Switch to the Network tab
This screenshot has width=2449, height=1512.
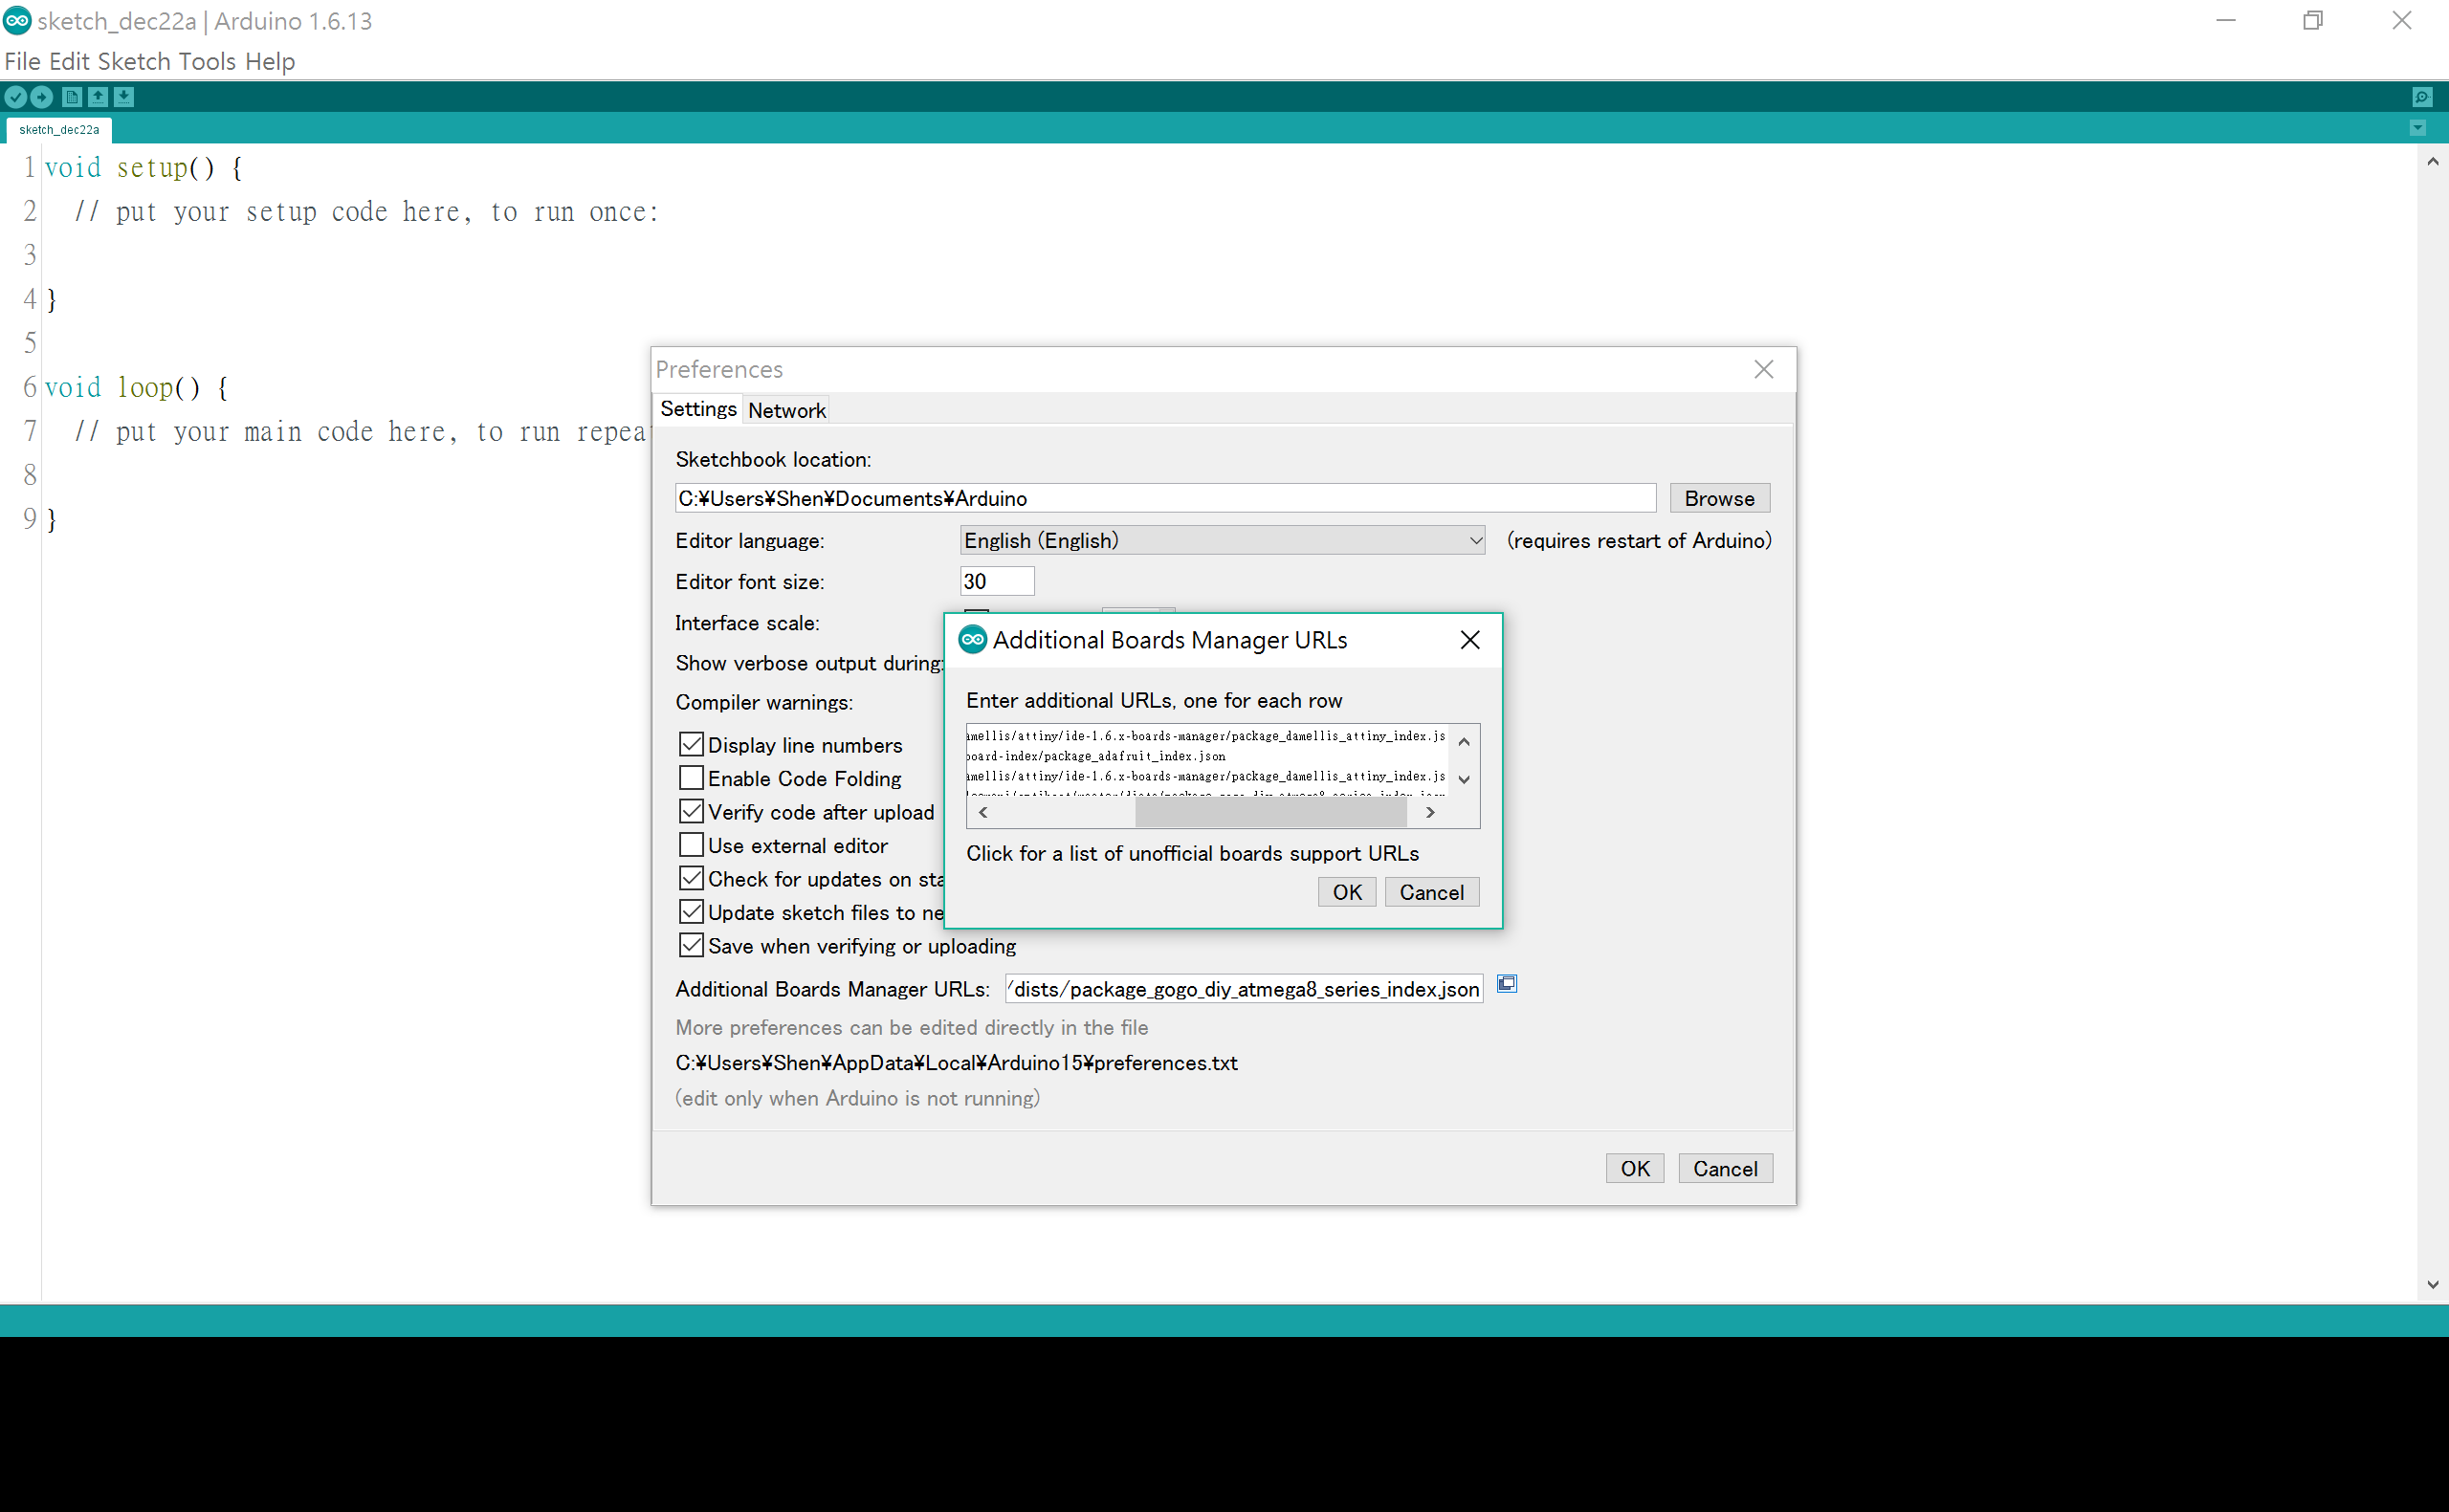(787, 410)
